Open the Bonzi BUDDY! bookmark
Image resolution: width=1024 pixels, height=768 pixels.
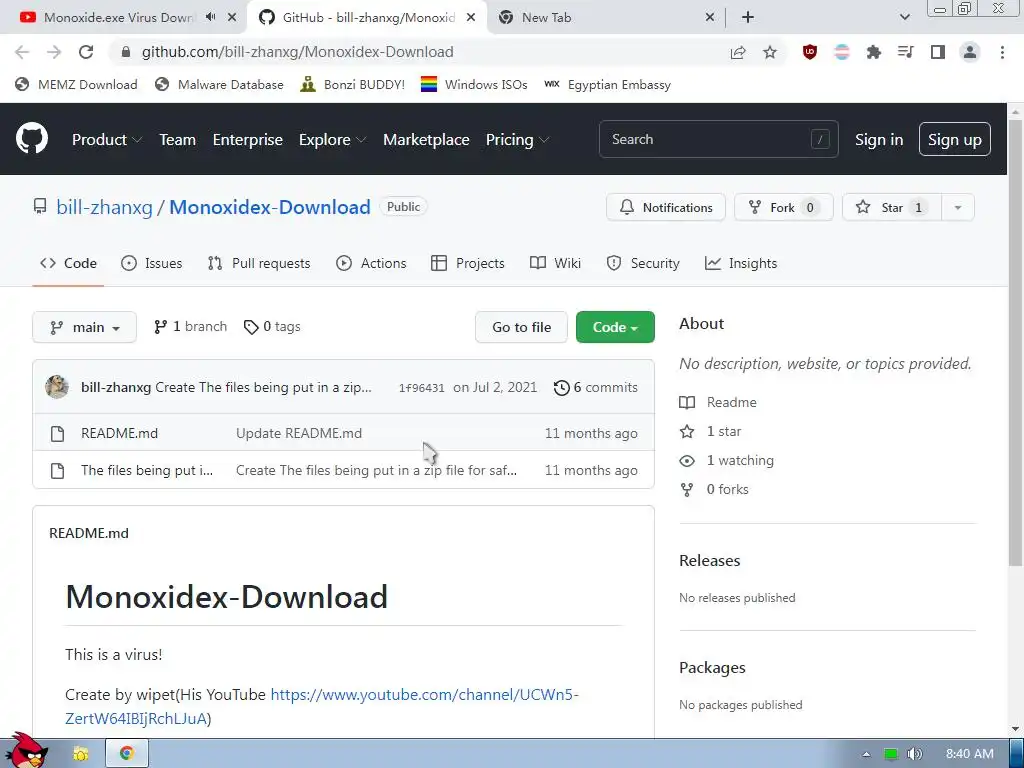(353, 85)
